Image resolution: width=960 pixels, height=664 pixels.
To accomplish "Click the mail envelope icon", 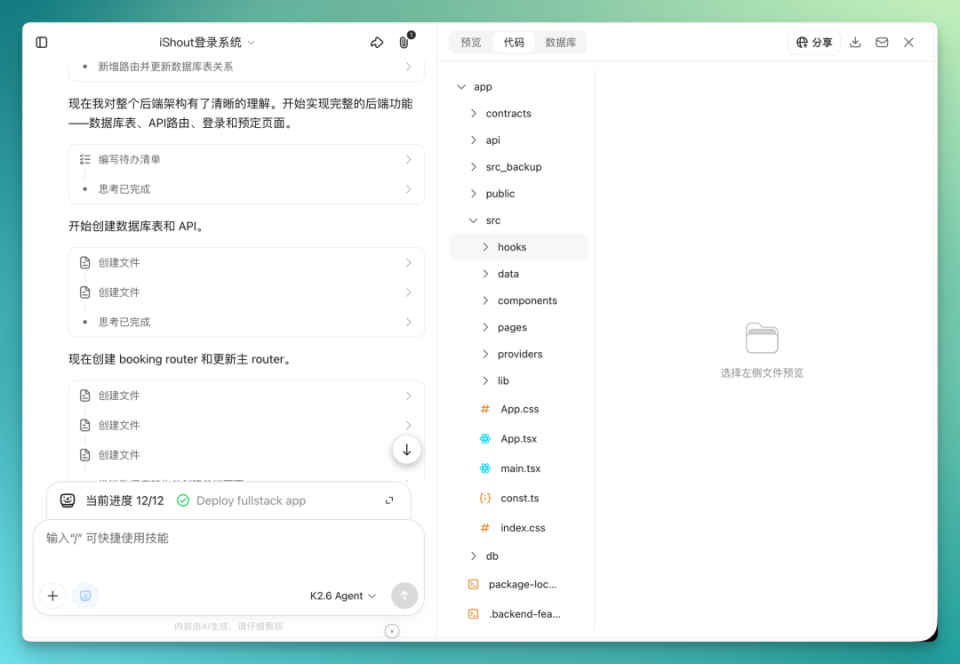I will click(882, 42).
